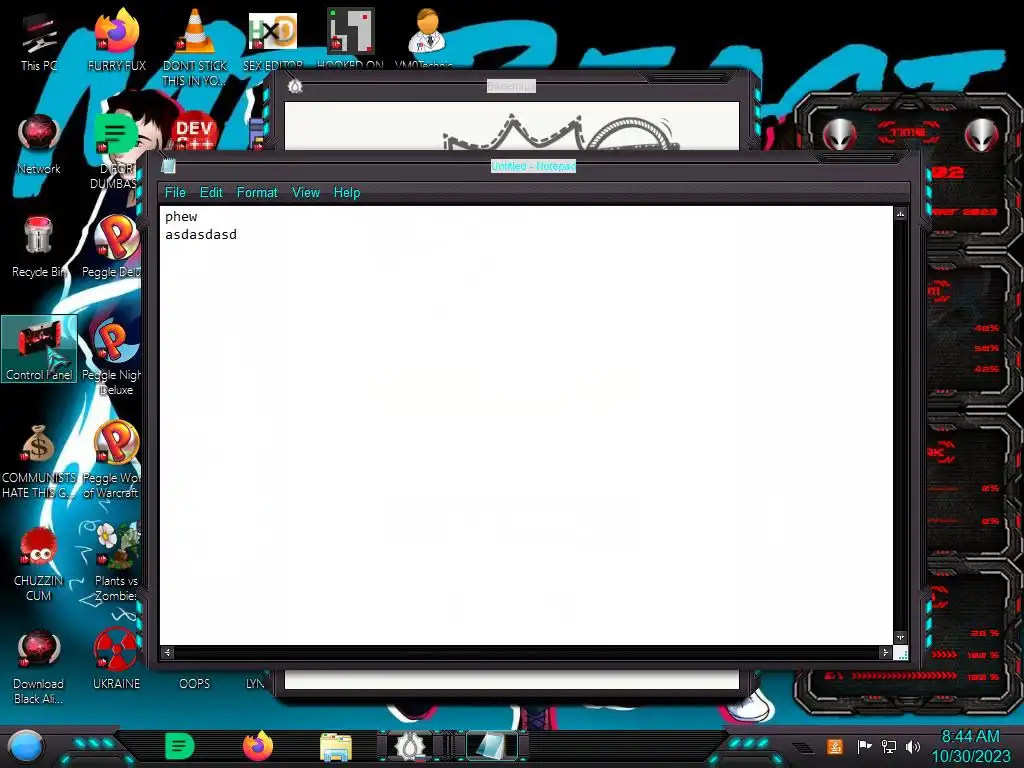Screen dimensions: 1024x768
Task: Open File Explorer from the taskbar
Action: (336, 746)
